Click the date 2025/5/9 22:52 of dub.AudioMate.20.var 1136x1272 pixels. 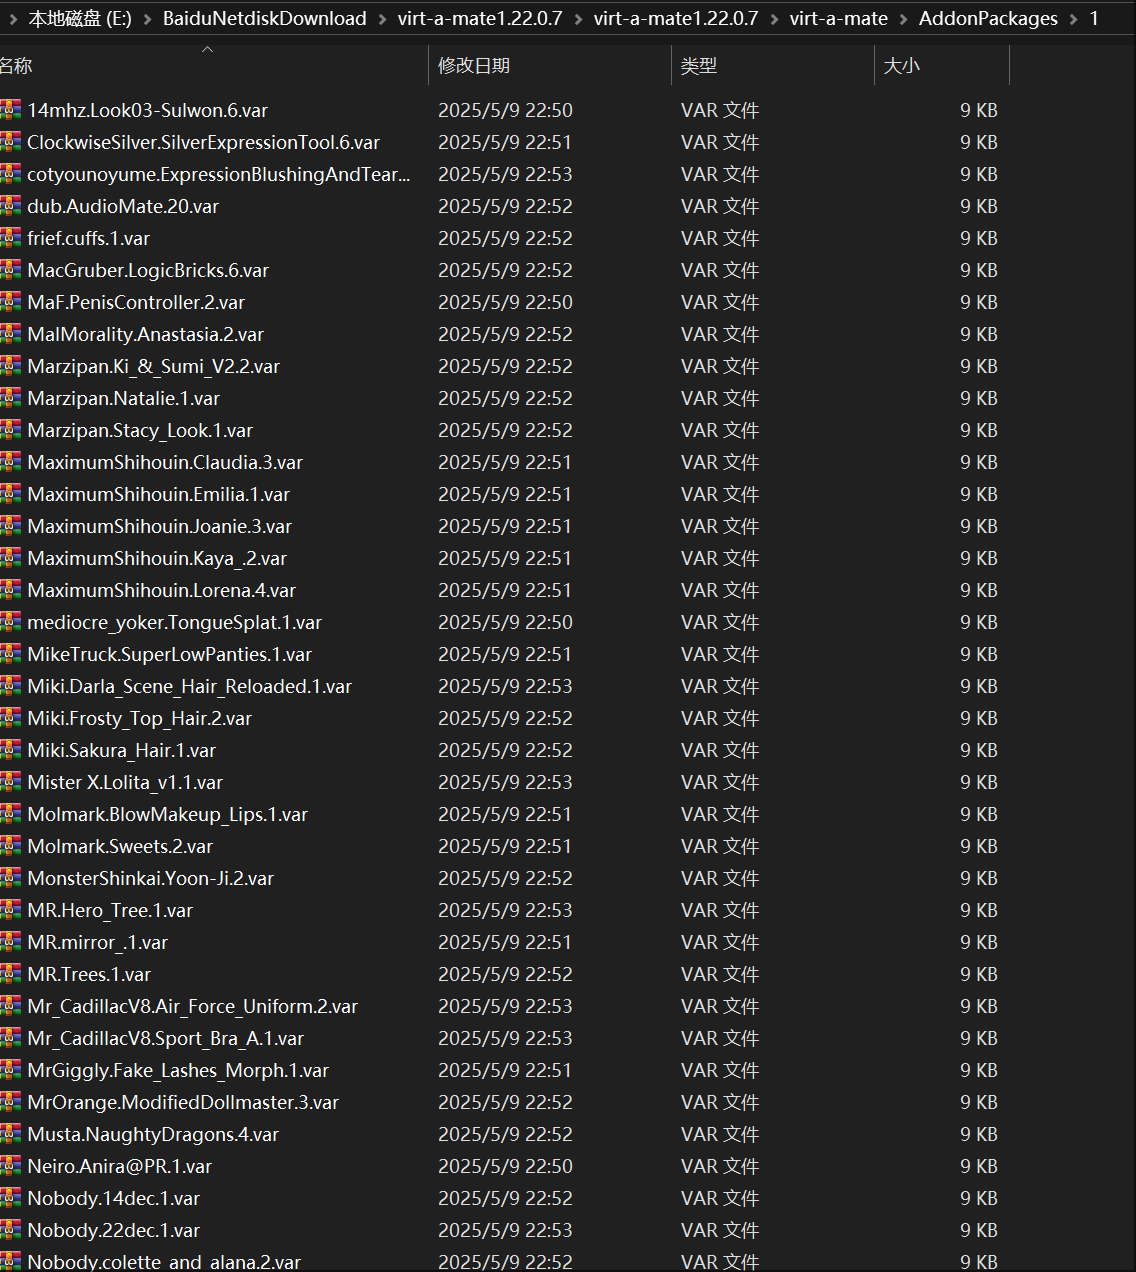click(505, 206)
